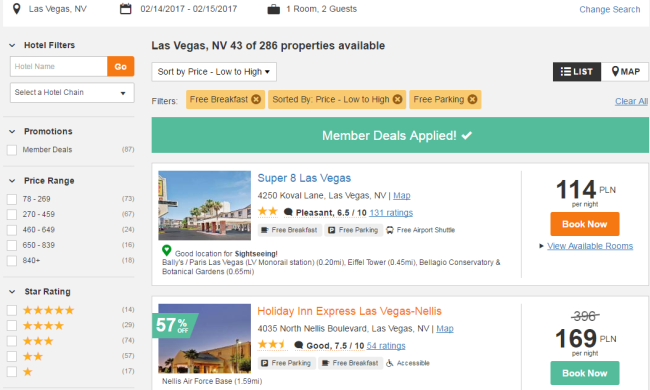The height and width of the screenshot is (390, 650).
Task: Switch to the MAP view tab
Action: [625, 72]
